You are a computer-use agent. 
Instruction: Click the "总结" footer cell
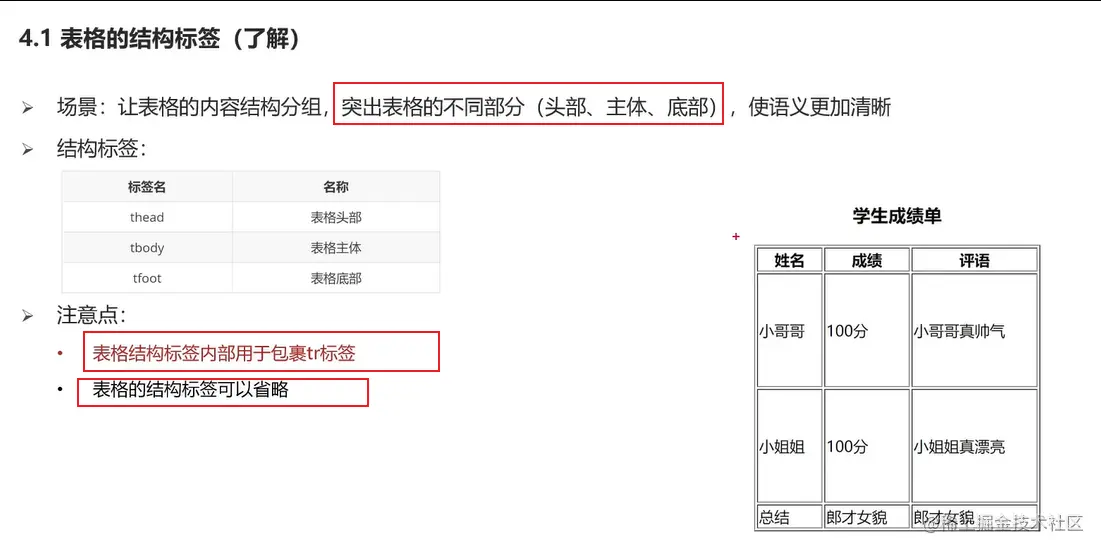click(789, 517)
